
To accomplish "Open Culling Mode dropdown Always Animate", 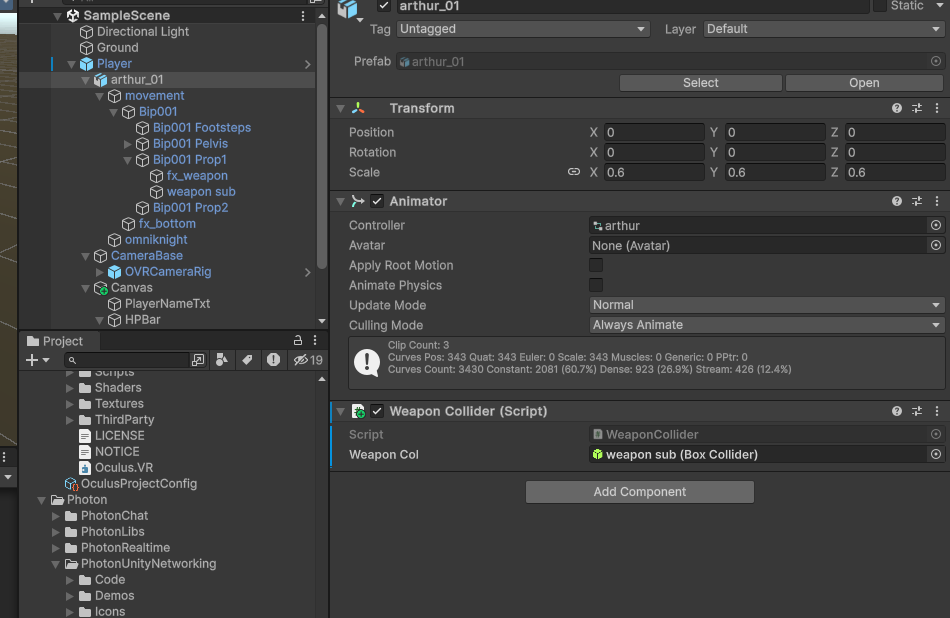I will [x=766, y=325].
